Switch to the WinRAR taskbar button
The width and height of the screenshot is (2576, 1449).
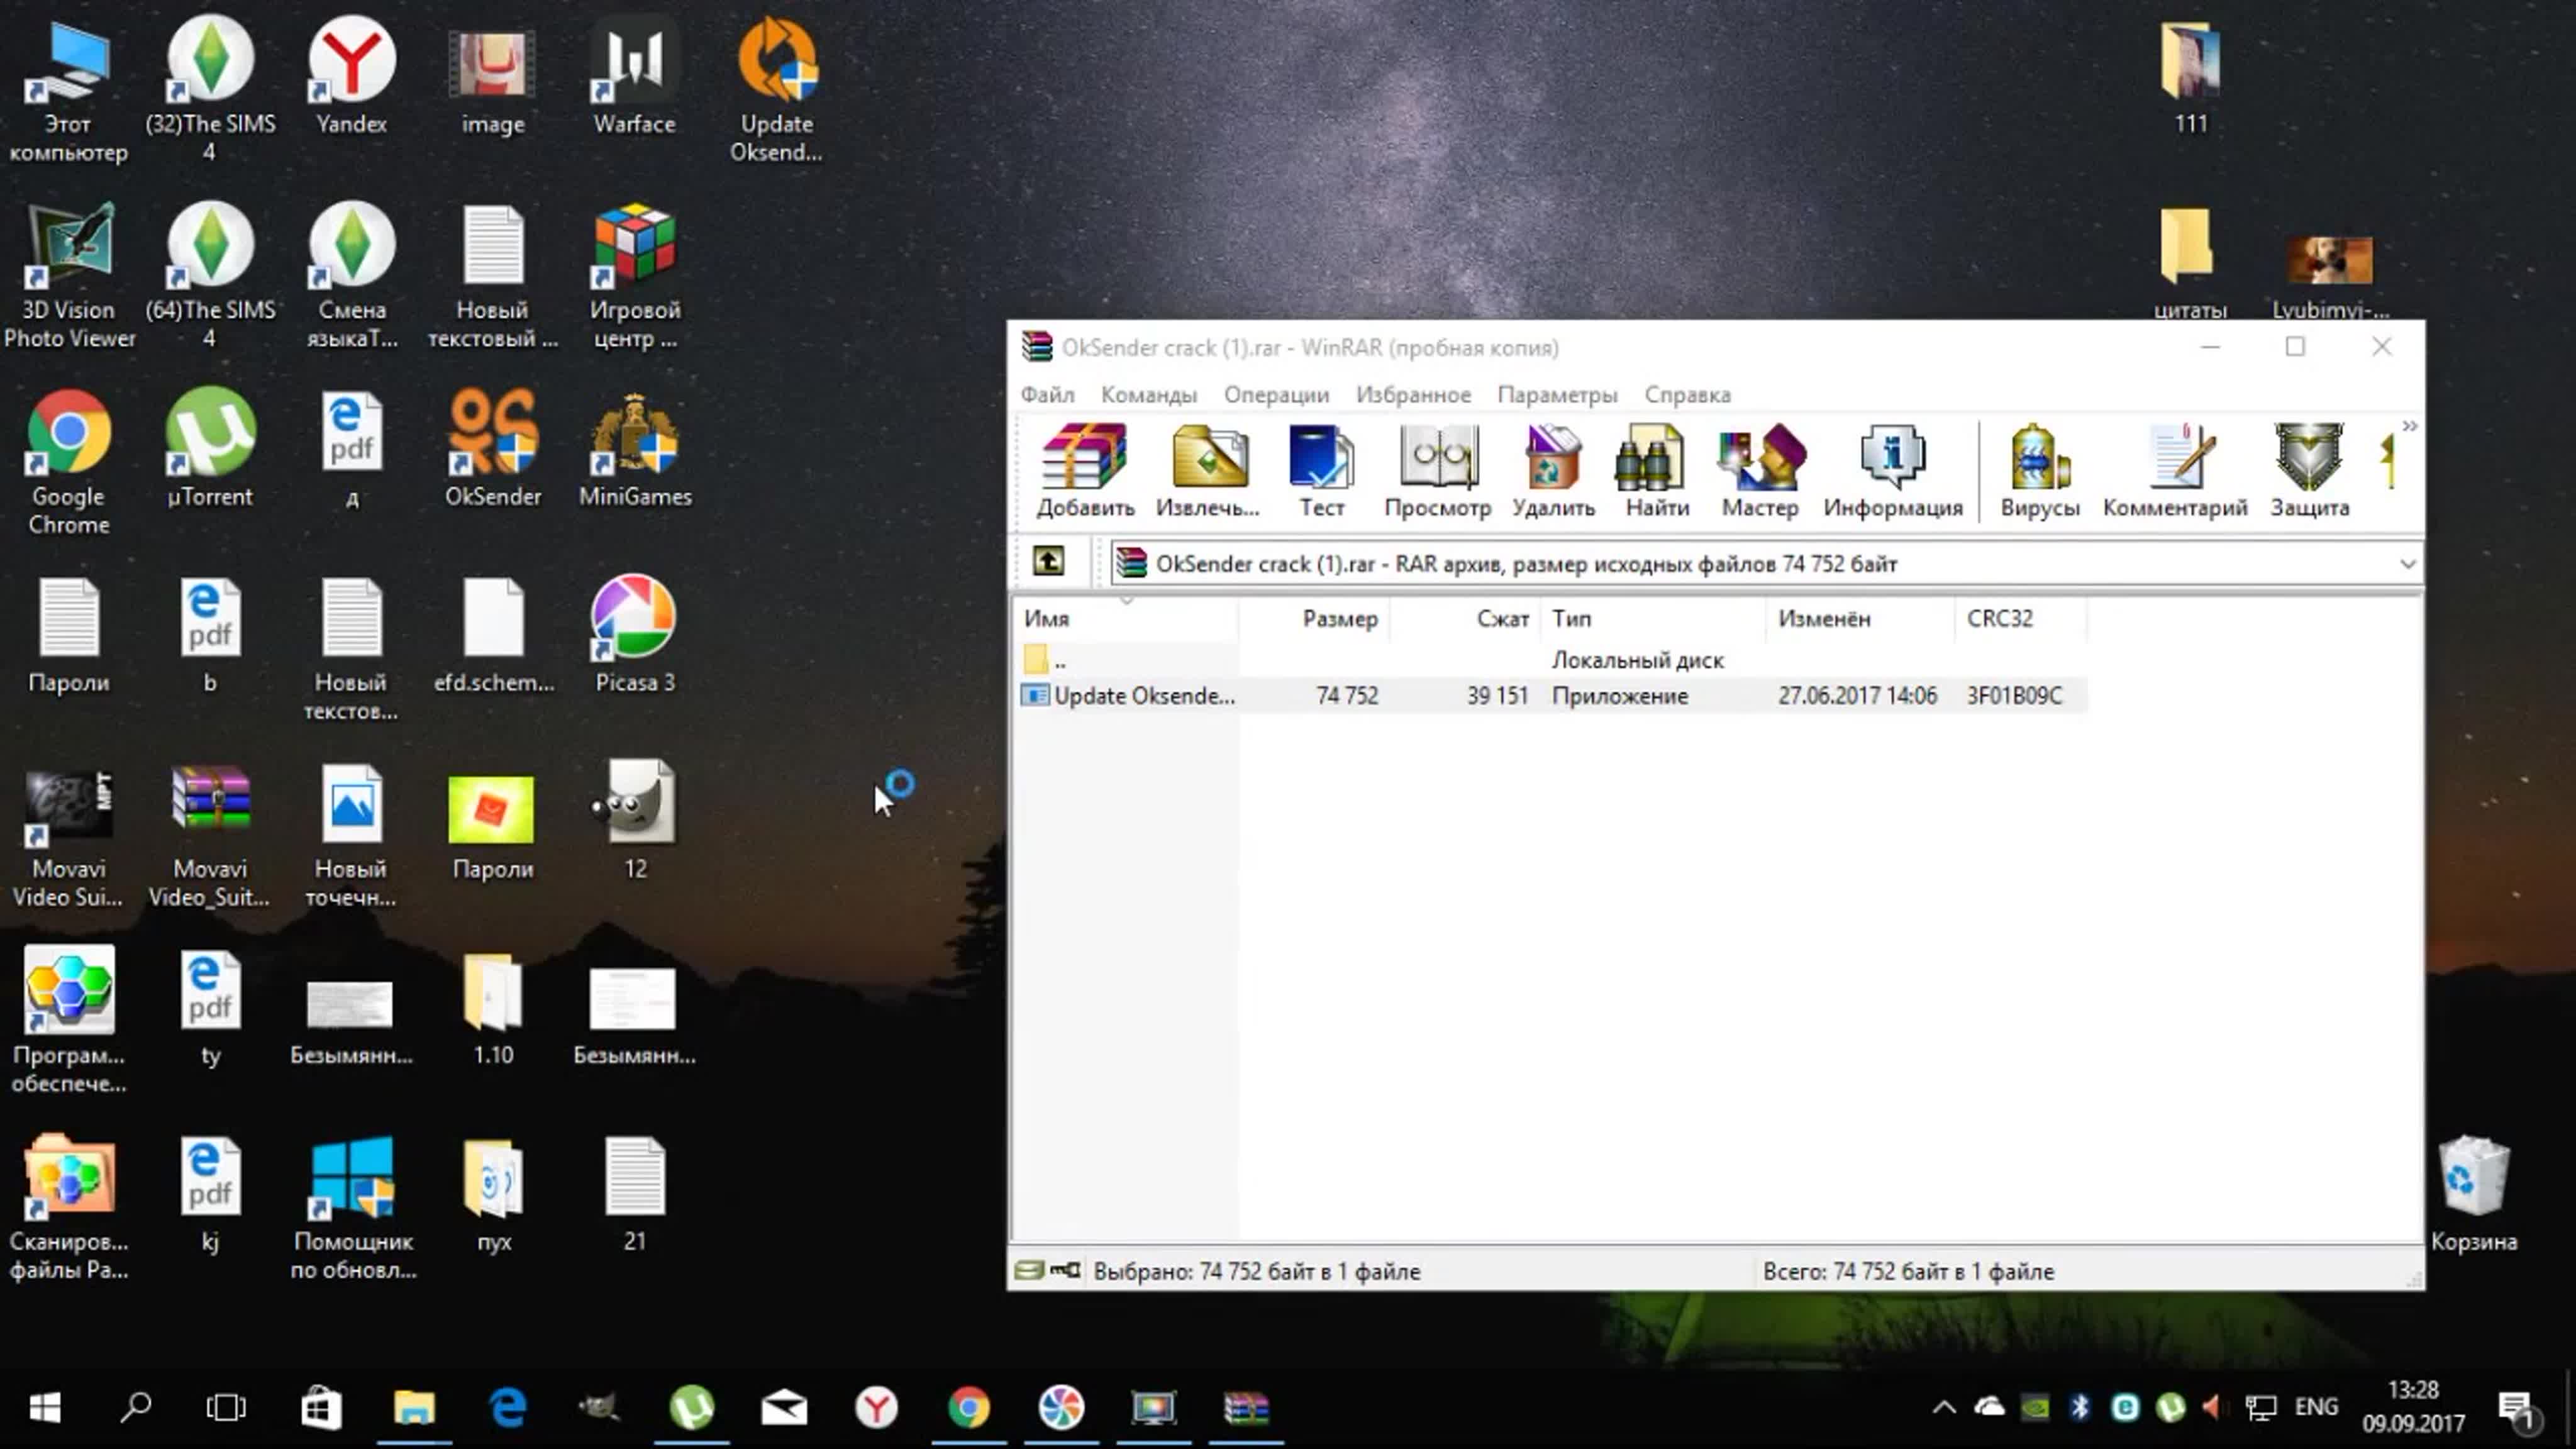click(x=1245, y=1408)
